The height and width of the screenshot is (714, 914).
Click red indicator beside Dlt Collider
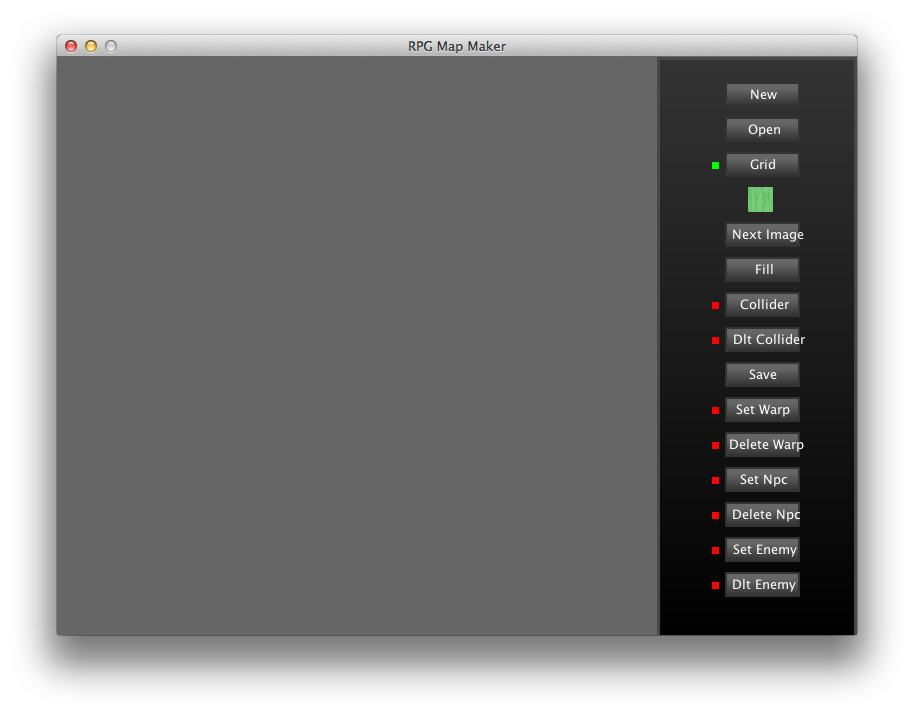tap(715, 340)
